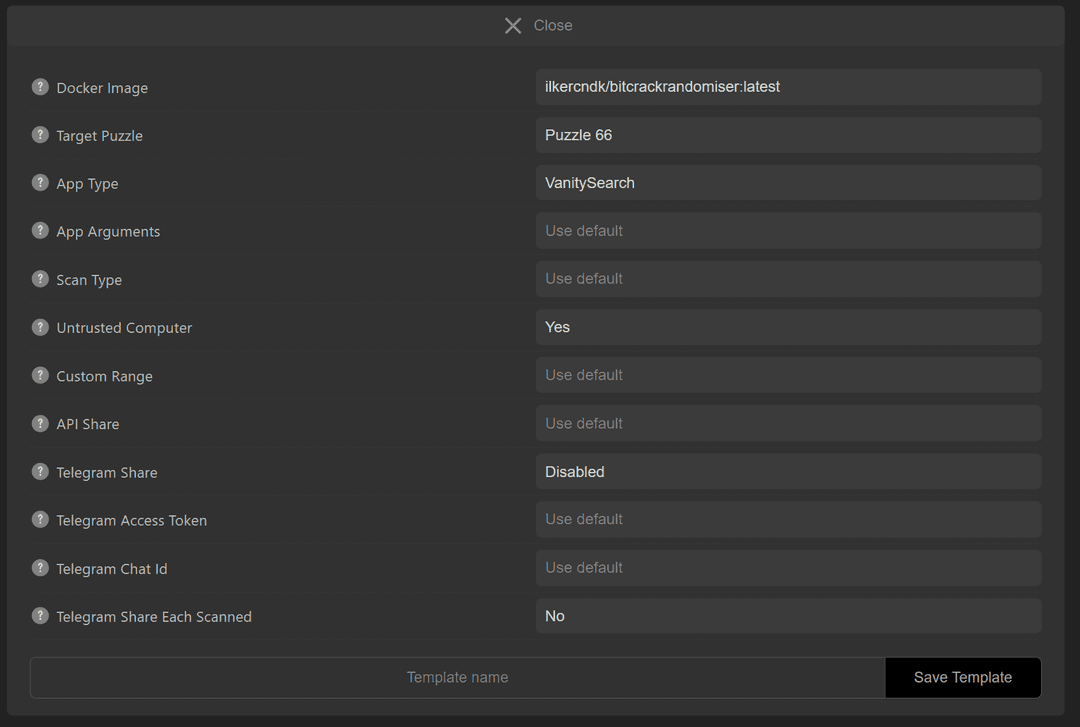Image resolution: width=1080 pixels, height=727 pixels.
Task: Click into the Template name field
Action: pyautogui.click(x=457, y=678)
